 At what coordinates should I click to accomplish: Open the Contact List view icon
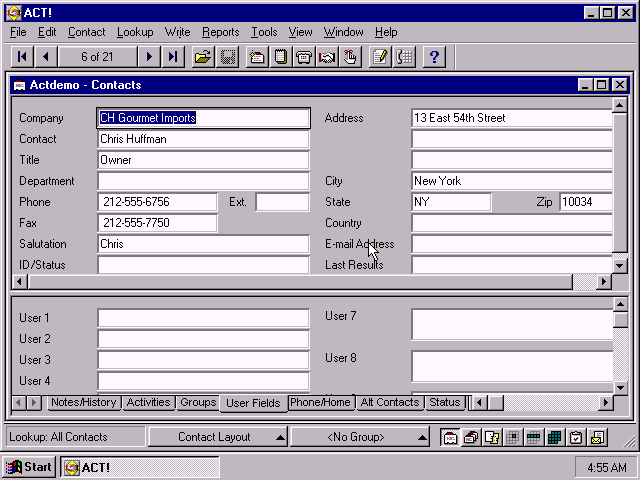click(x=471, y=438)
